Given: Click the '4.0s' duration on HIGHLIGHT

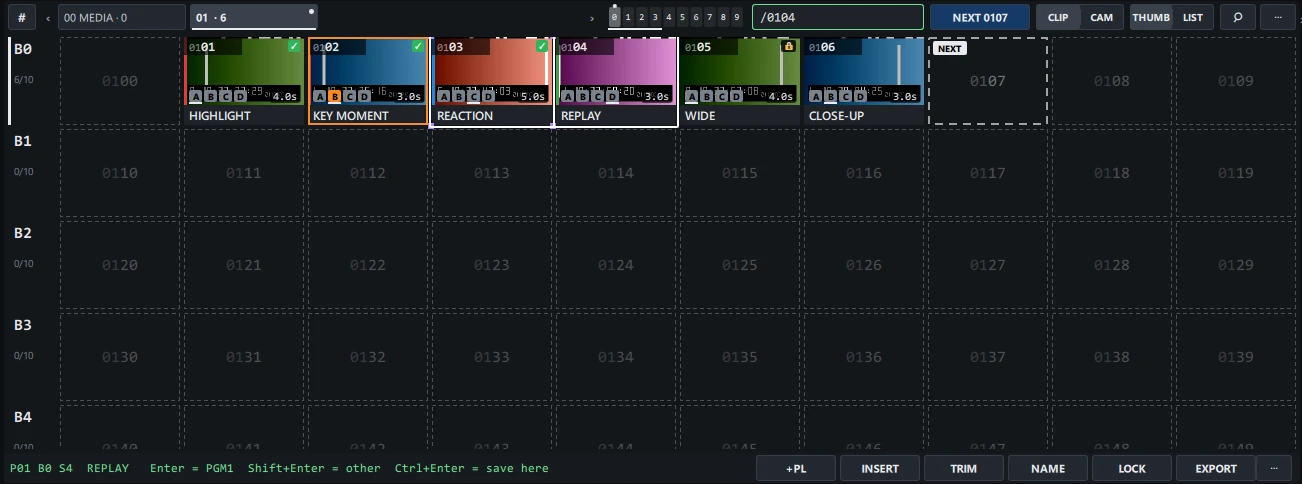Looking at the screenshot, I should [285, 97].
